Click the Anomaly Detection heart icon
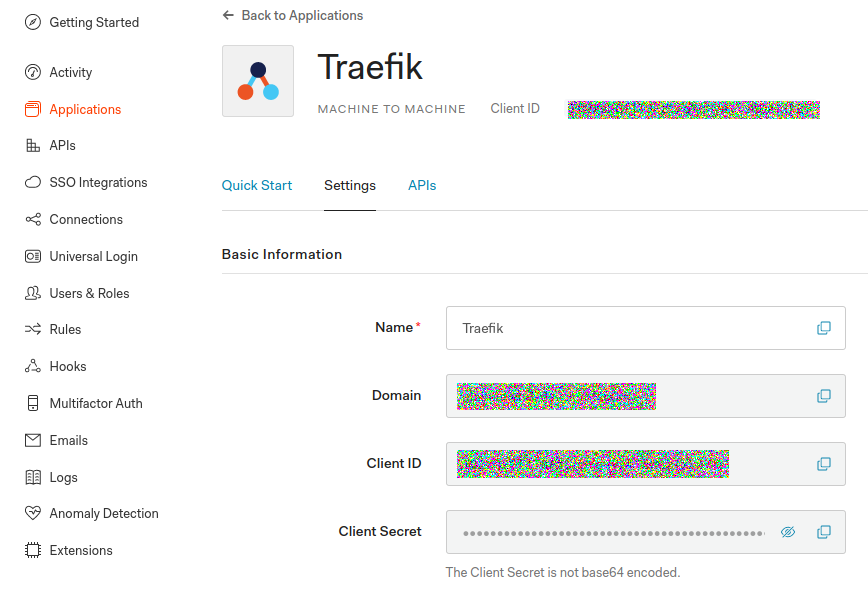 [x=33, y=513]
